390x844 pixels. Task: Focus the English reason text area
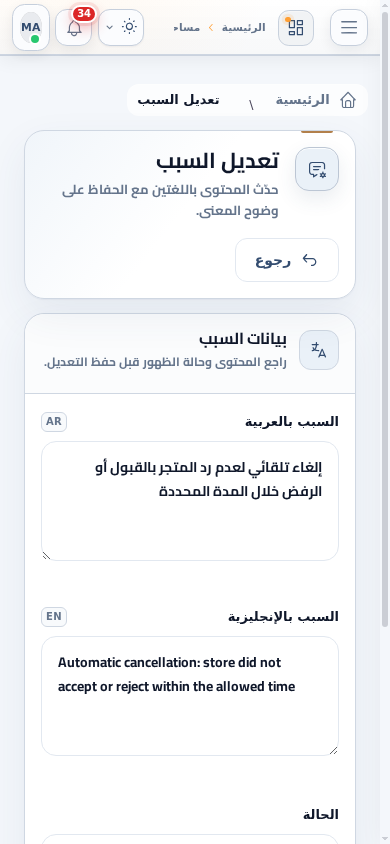(x=190, y=696)
